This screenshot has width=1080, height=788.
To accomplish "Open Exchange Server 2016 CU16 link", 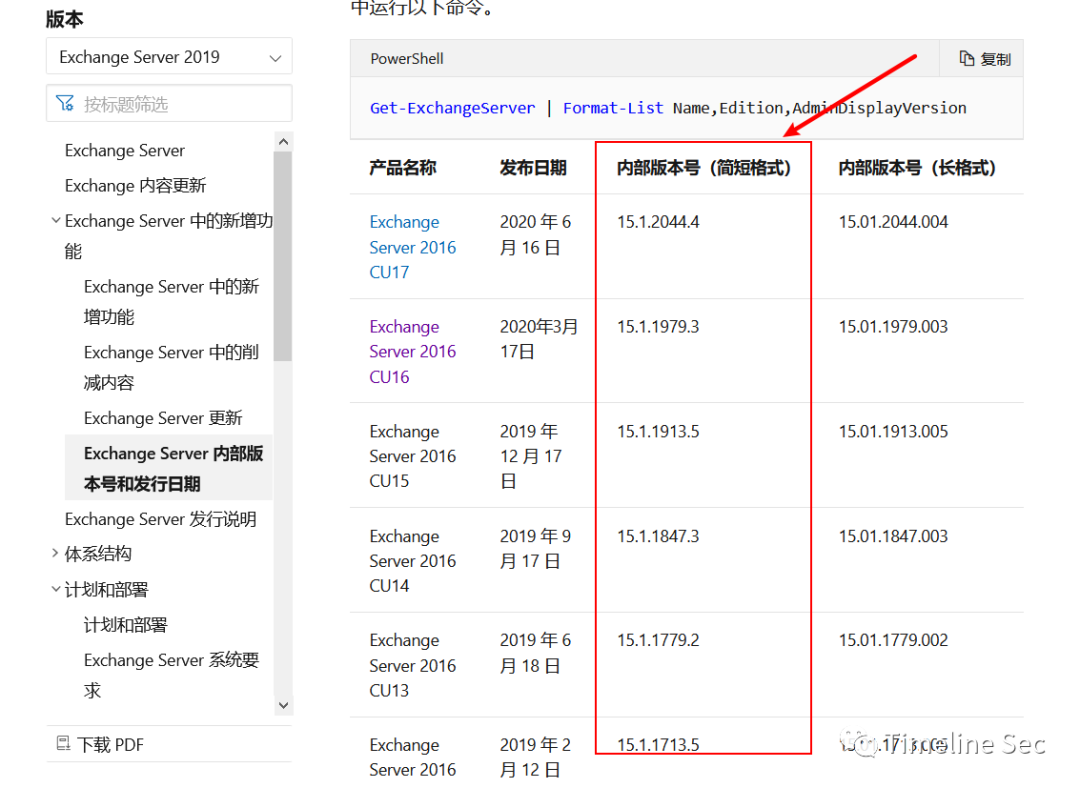I will point(412,351).
